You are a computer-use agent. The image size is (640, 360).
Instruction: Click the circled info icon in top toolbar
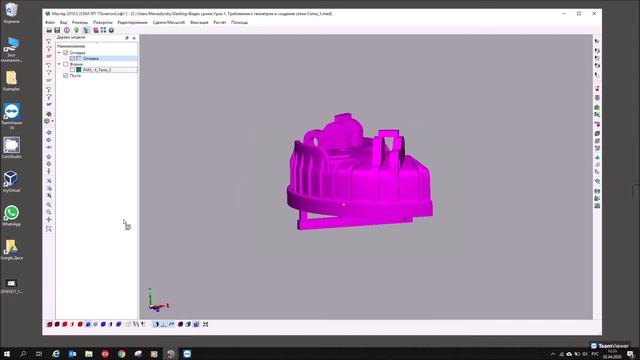pos(67,31)
